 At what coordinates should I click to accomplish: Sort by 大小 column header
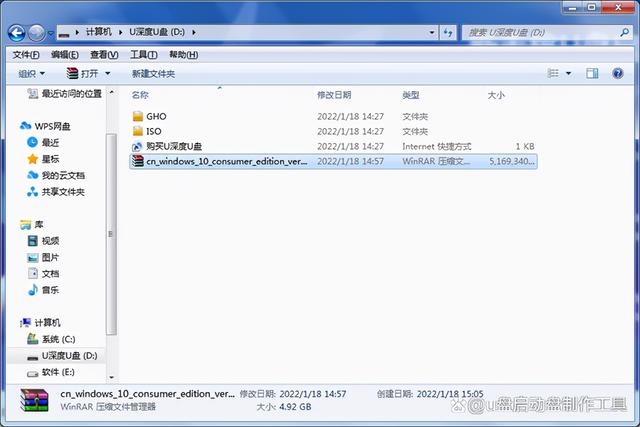coord(496,95)
